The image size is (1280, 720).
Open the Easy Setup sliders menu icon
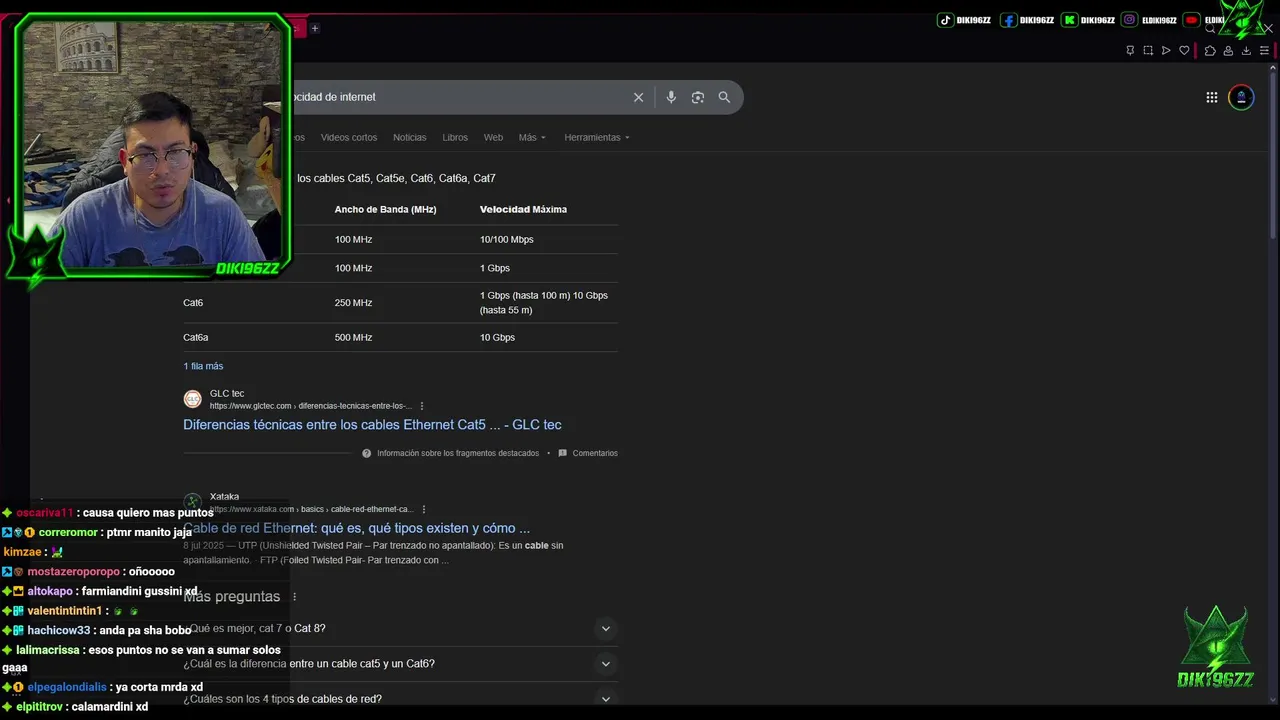pos(1264,50)
